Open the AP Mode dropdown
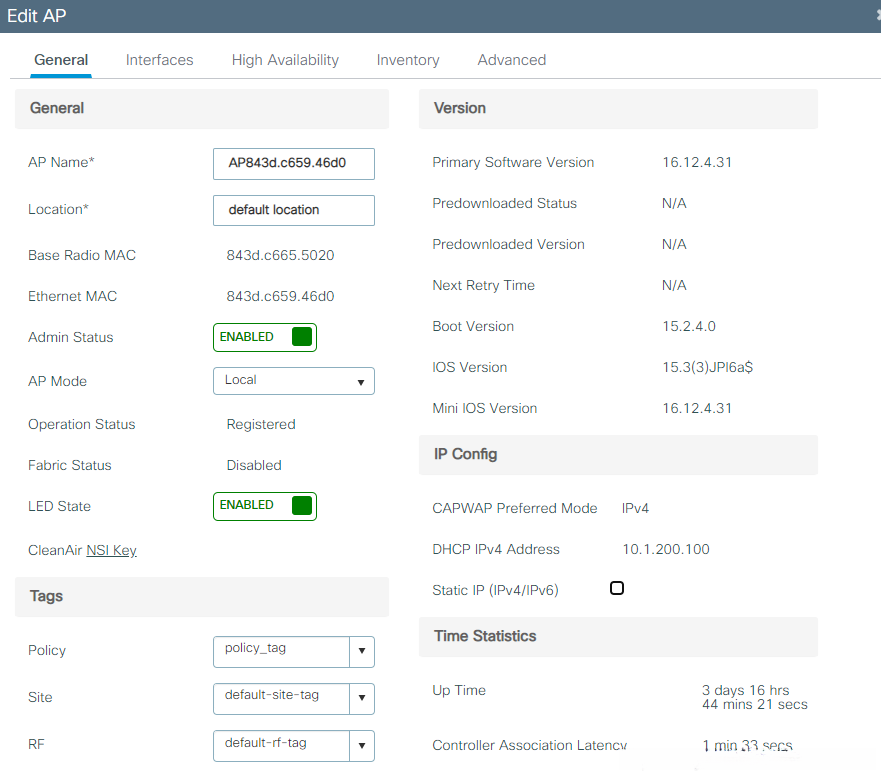The image size is (881, 780). tap(293, 381)
